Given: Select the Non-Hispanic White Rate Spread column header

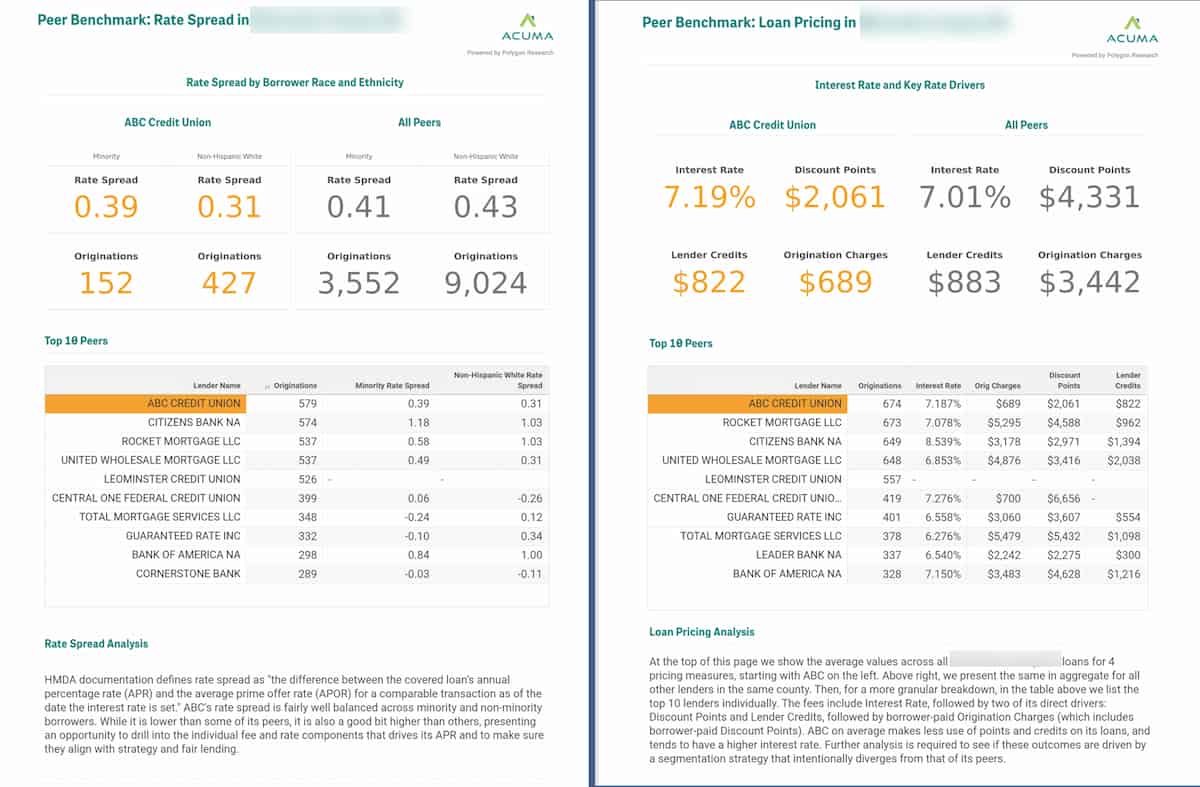Looking at the screenshot, I should (x=498, y=380).
